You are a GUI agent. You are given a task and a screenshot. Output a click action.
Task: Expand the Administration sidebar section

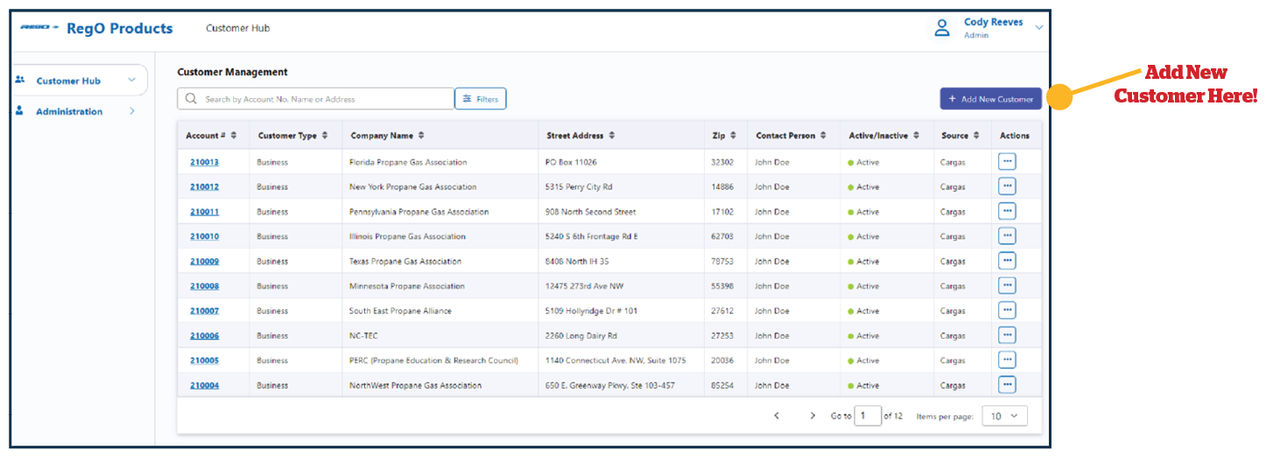[132, 111]
